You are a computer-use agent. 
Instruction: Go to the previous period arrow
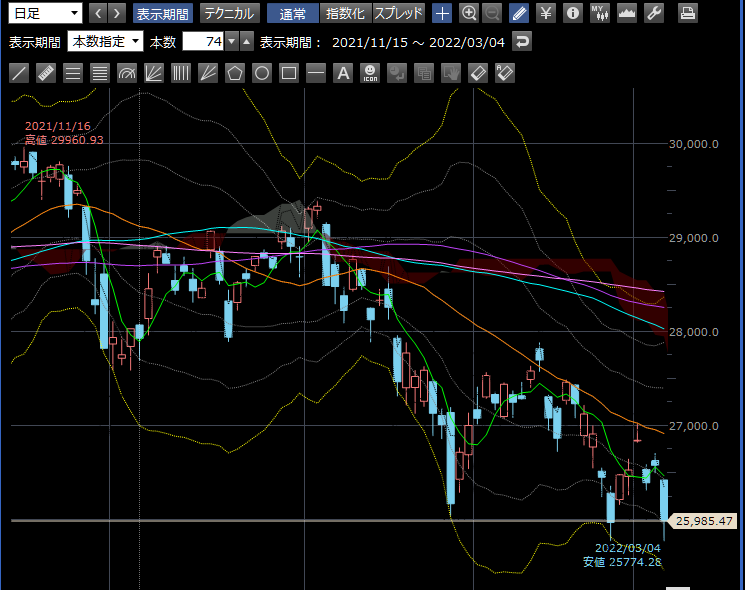pos(98,13)
